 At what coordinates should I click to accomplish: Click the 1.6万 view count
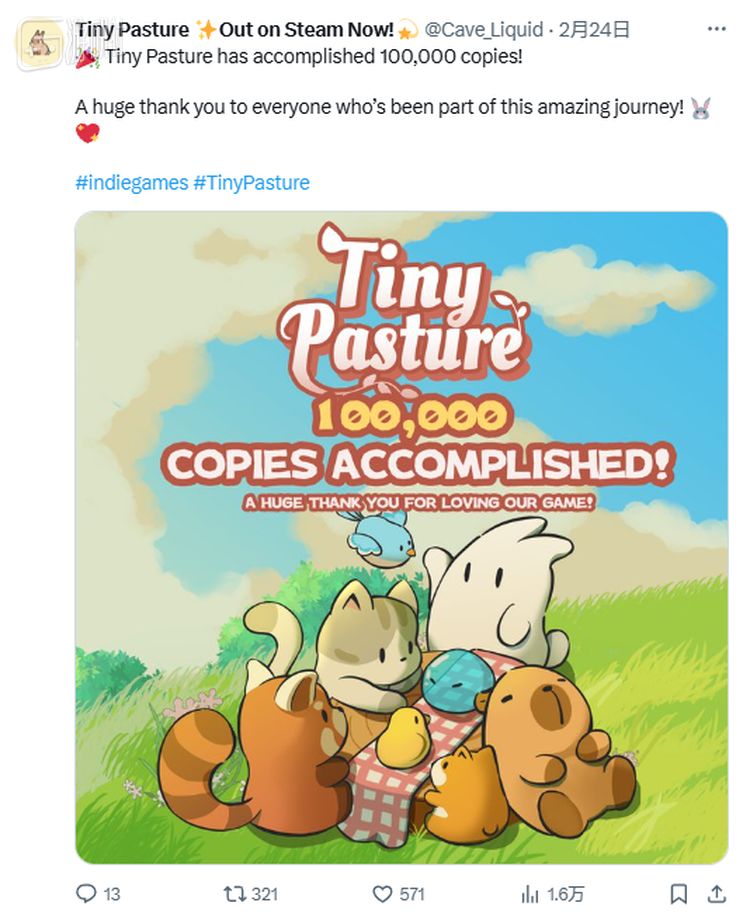click(x=565, y=894)
